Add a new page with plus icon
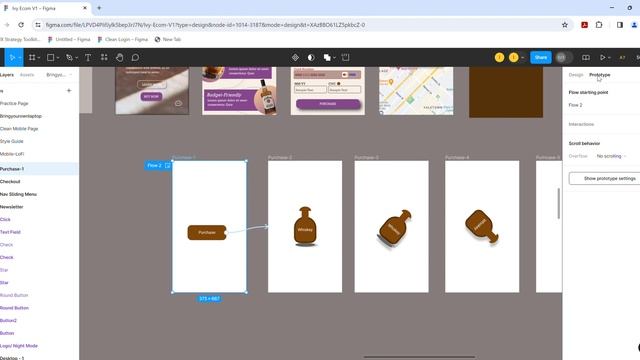The height and width of the screenshot is (360, 640). pos(69,91)
